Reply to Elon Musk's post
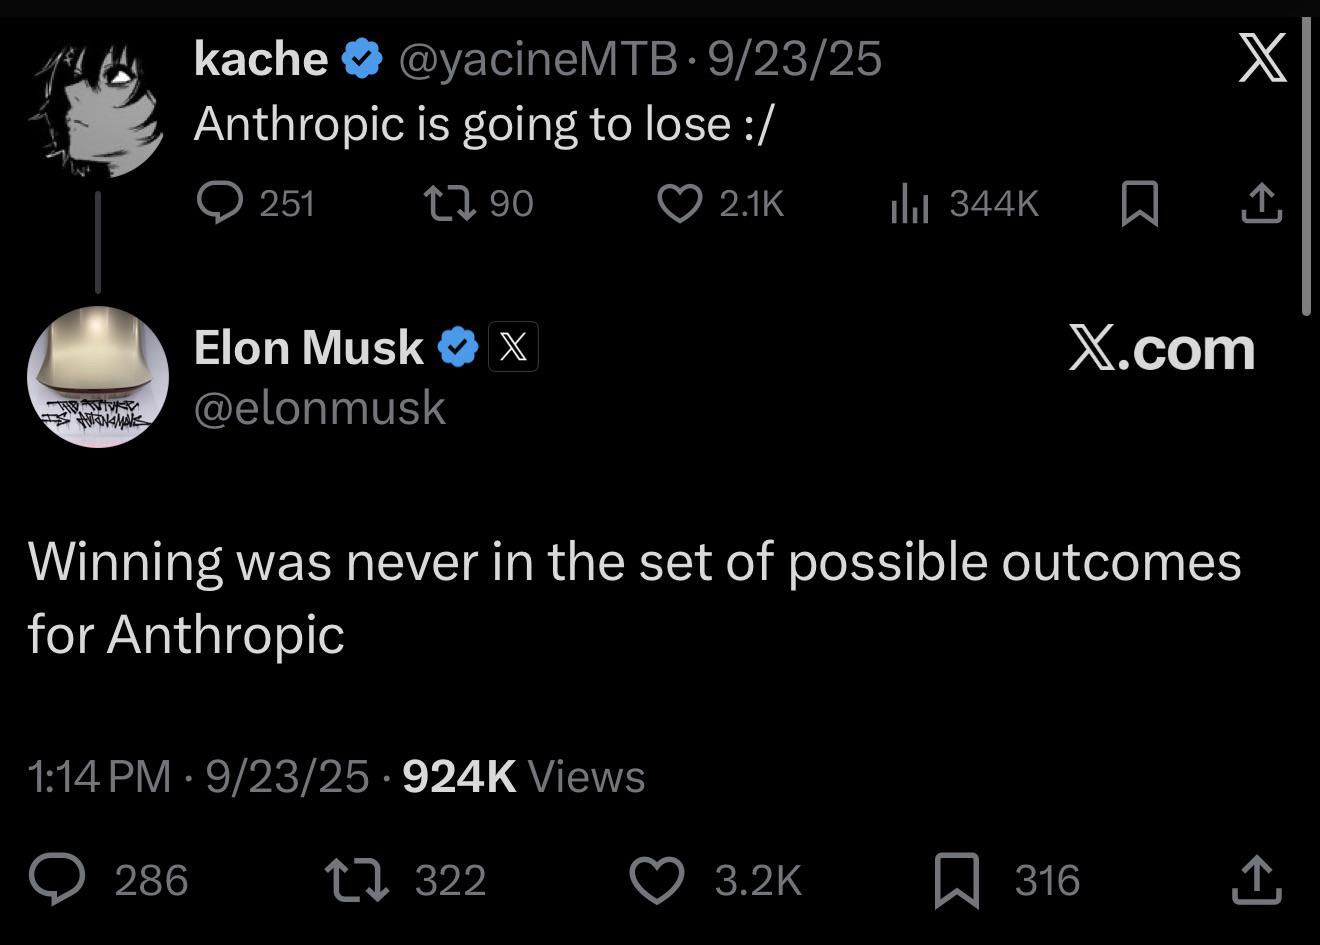Viewport: 1320px width, 945px height. [57, 880]
